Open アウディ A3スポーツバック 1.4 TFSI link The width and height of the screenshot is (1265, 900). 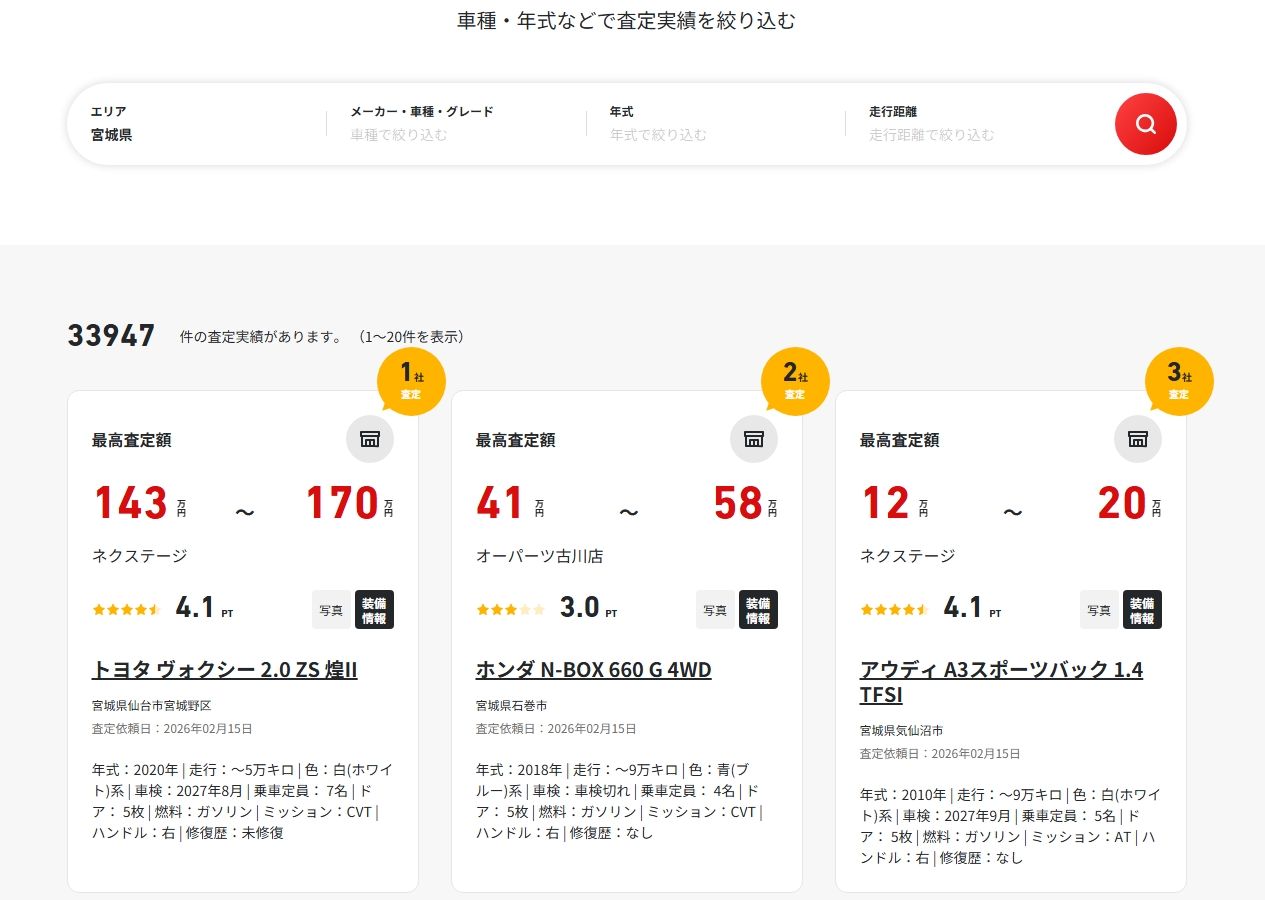pos(1000,682)
